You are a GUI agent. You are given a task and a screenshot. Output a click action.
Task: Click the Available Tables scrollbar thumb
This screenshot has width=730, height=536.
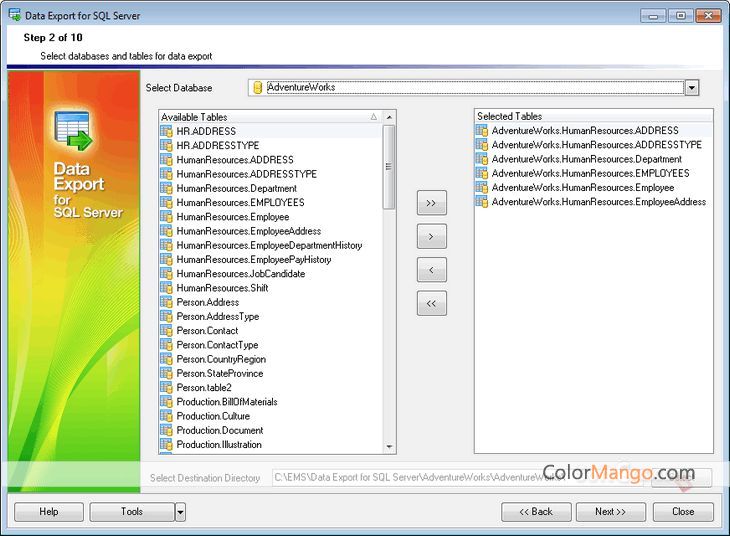coord(389,167)
